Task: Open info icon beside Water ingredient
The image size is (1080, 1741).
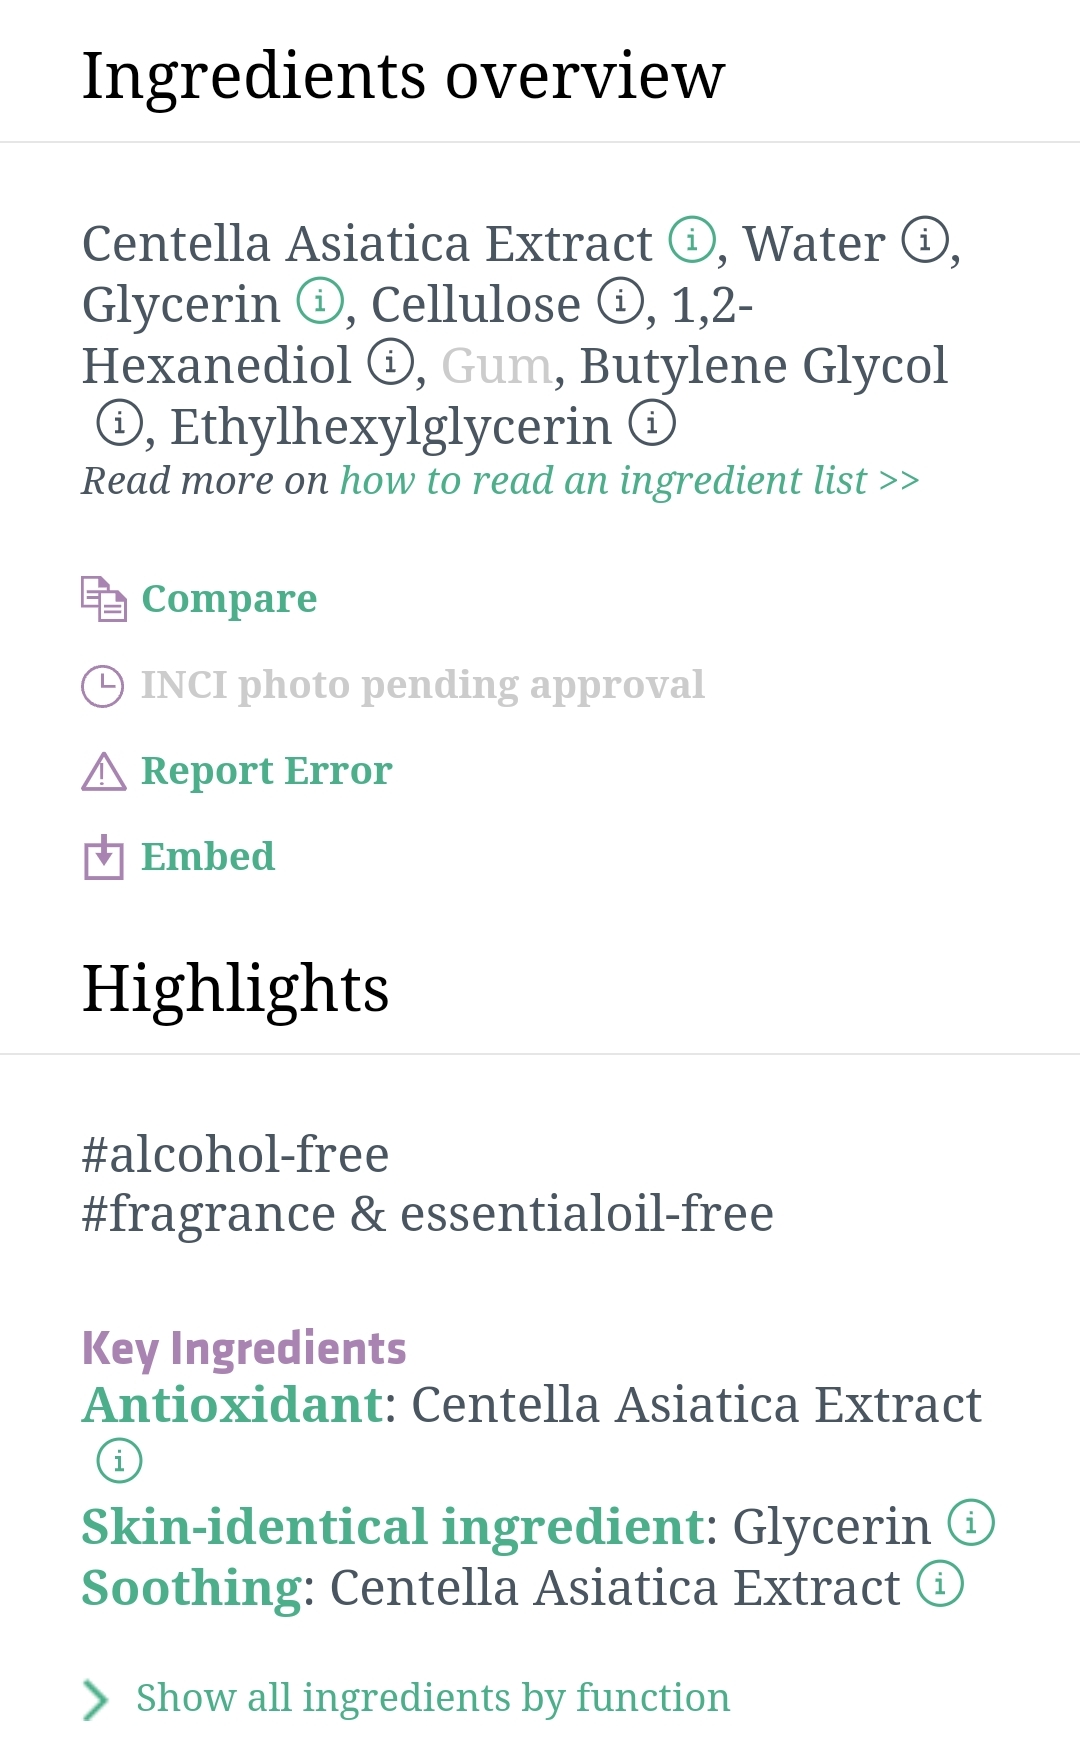Action: tap(925, 241)
